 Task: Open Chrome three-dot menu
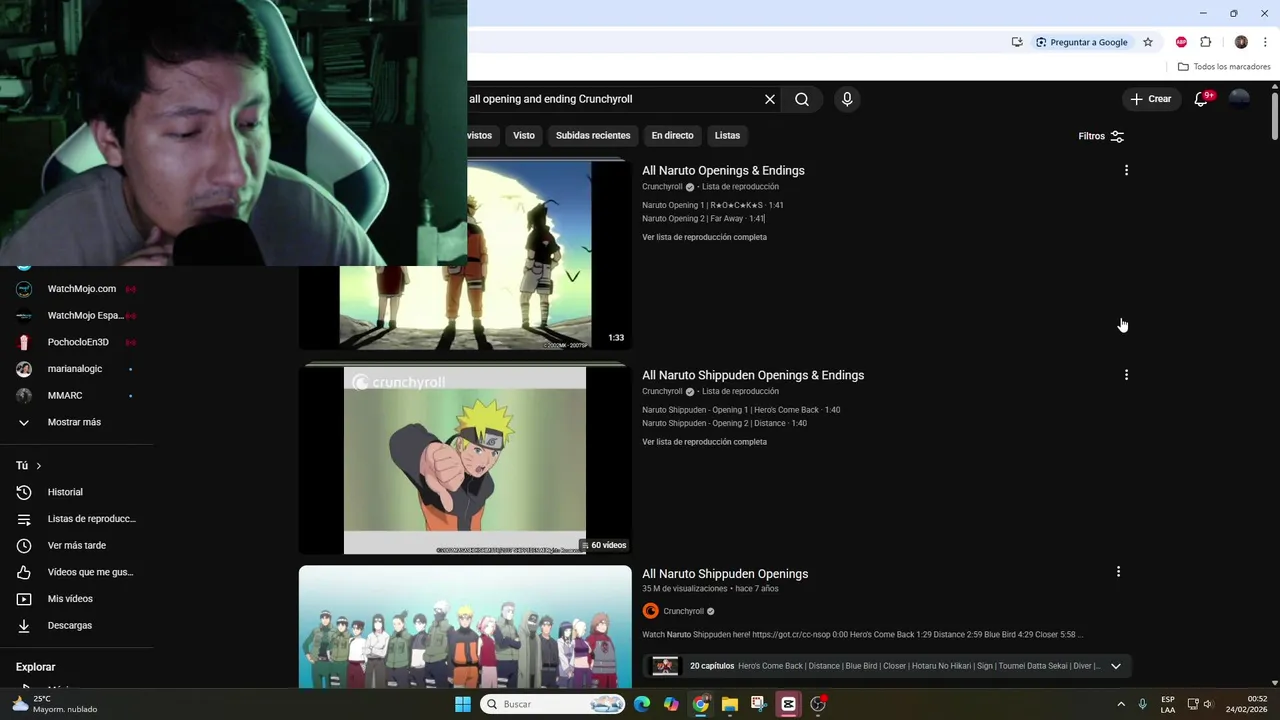tap(1265, 42)
